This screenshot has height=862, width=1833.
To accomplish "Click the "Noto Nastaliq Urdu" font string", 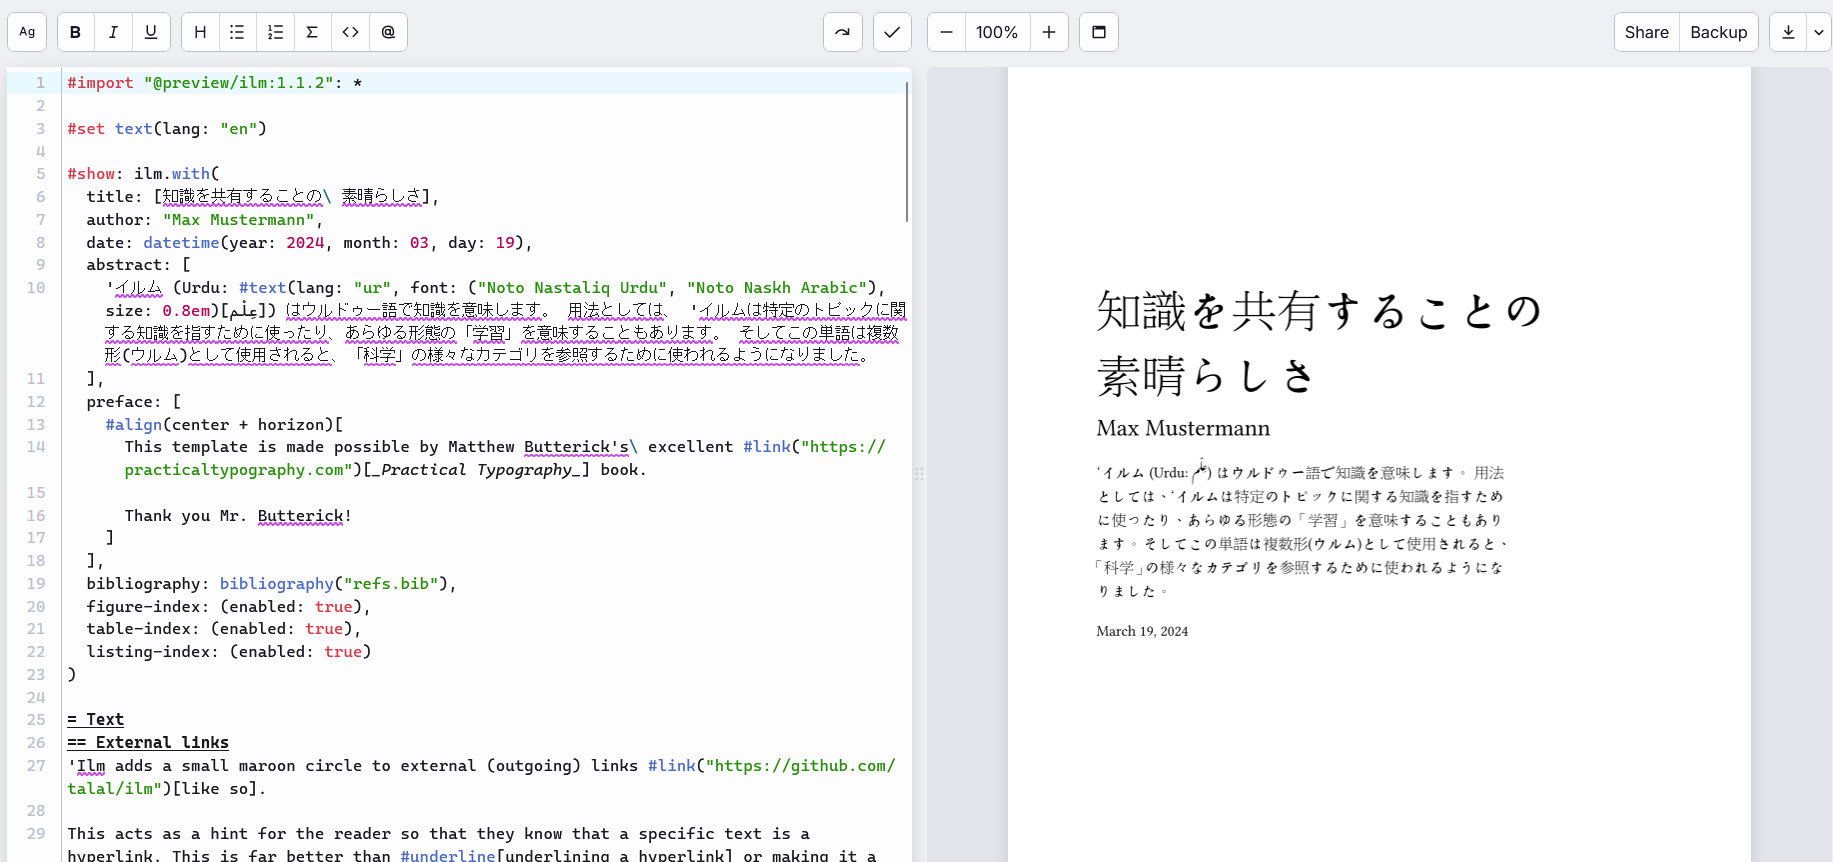I will pyautogui.click(x=572, y=288).
